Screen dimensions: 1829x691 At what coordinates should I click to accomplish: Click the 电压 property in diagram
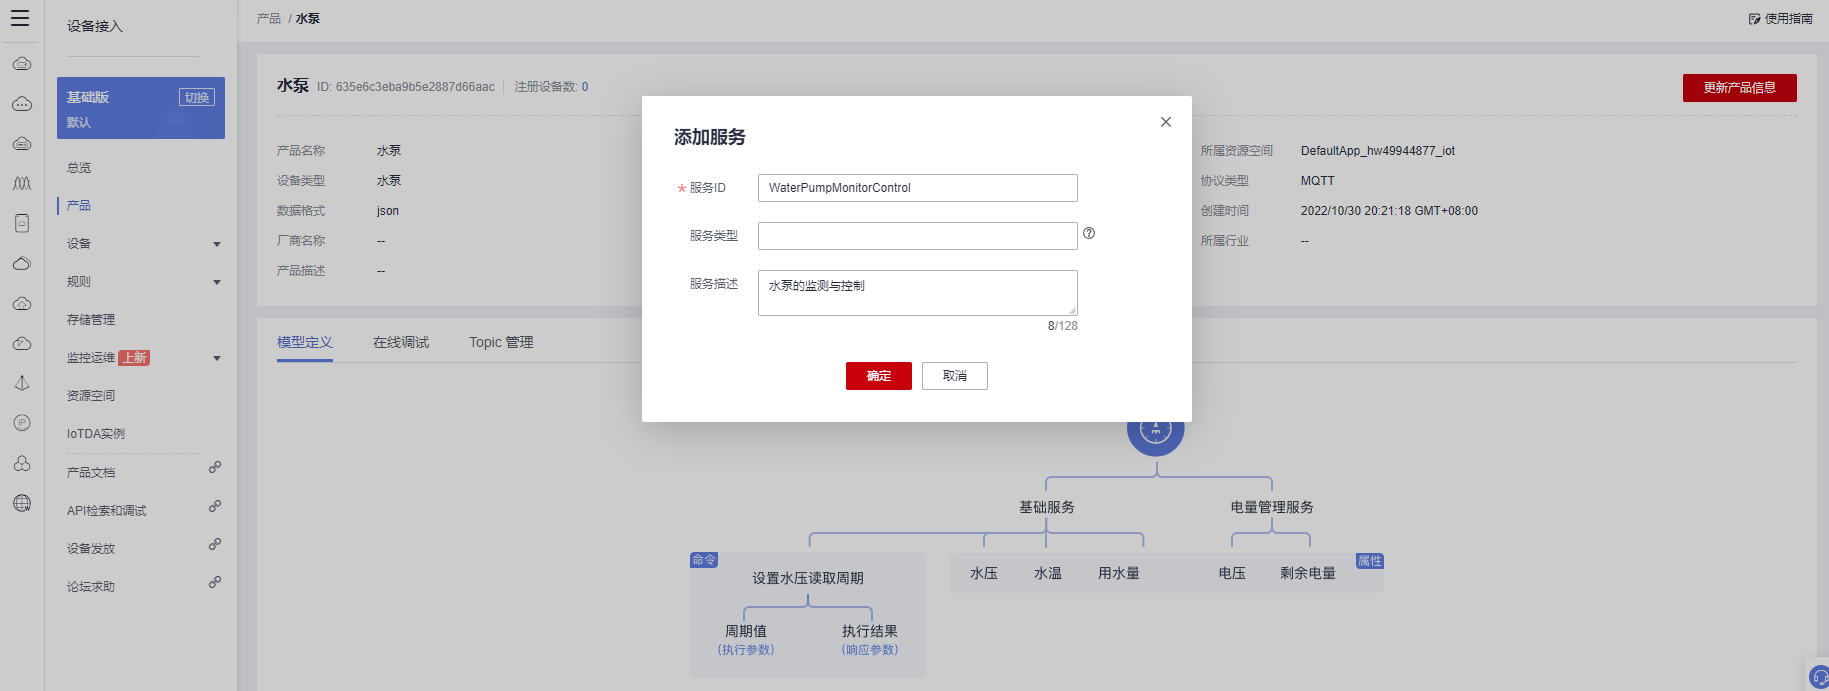point(1232,573)
